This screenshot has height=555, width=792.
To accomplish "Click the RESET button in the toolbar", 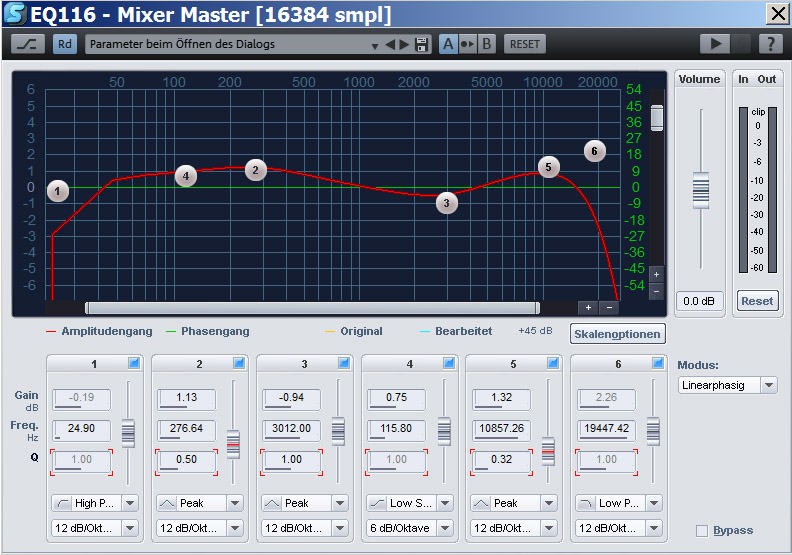I will point(525,44).
